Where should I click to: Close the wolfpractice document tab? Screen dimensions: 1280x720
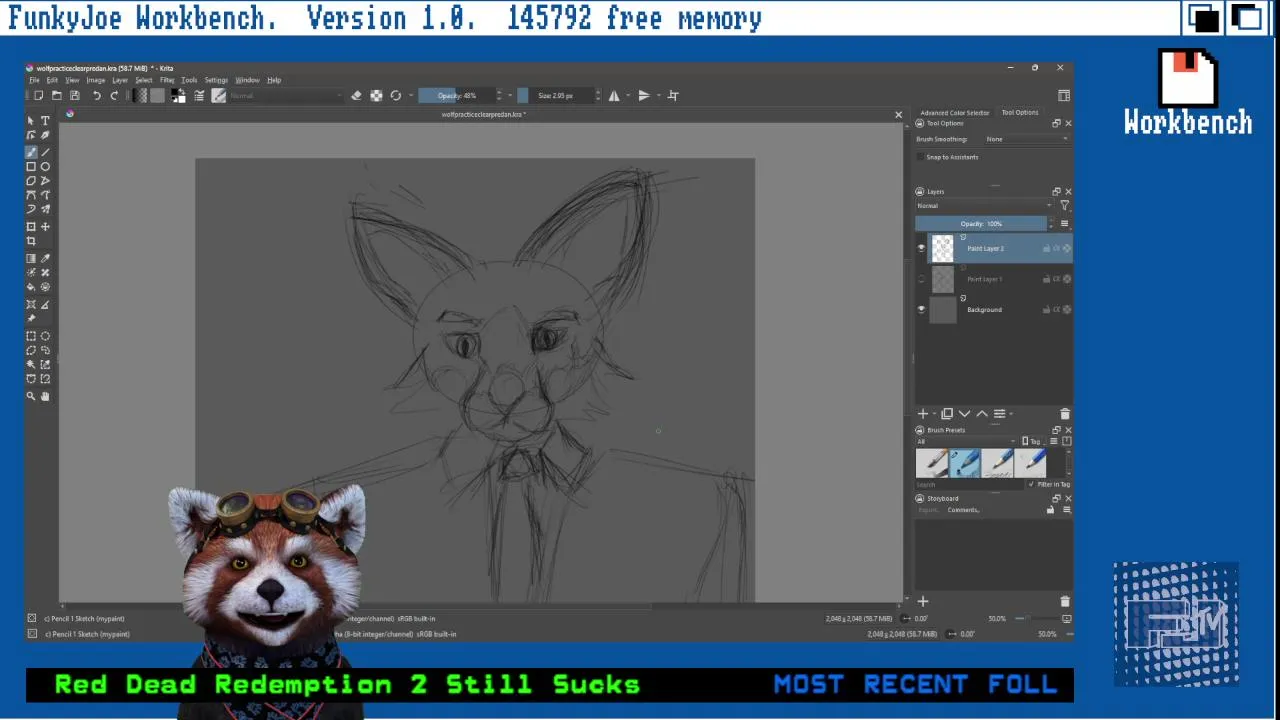[x=898, y=114]
